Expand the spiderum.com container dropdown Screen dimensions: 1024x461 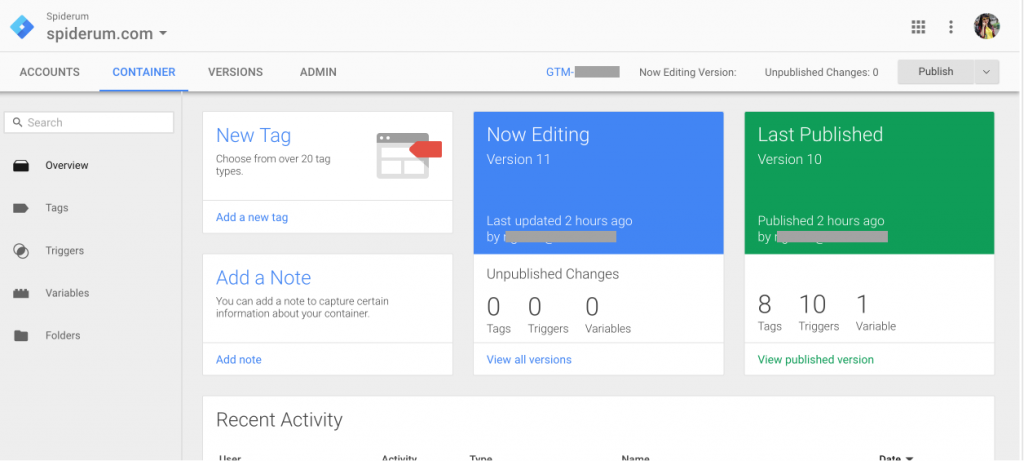point(163,33)
